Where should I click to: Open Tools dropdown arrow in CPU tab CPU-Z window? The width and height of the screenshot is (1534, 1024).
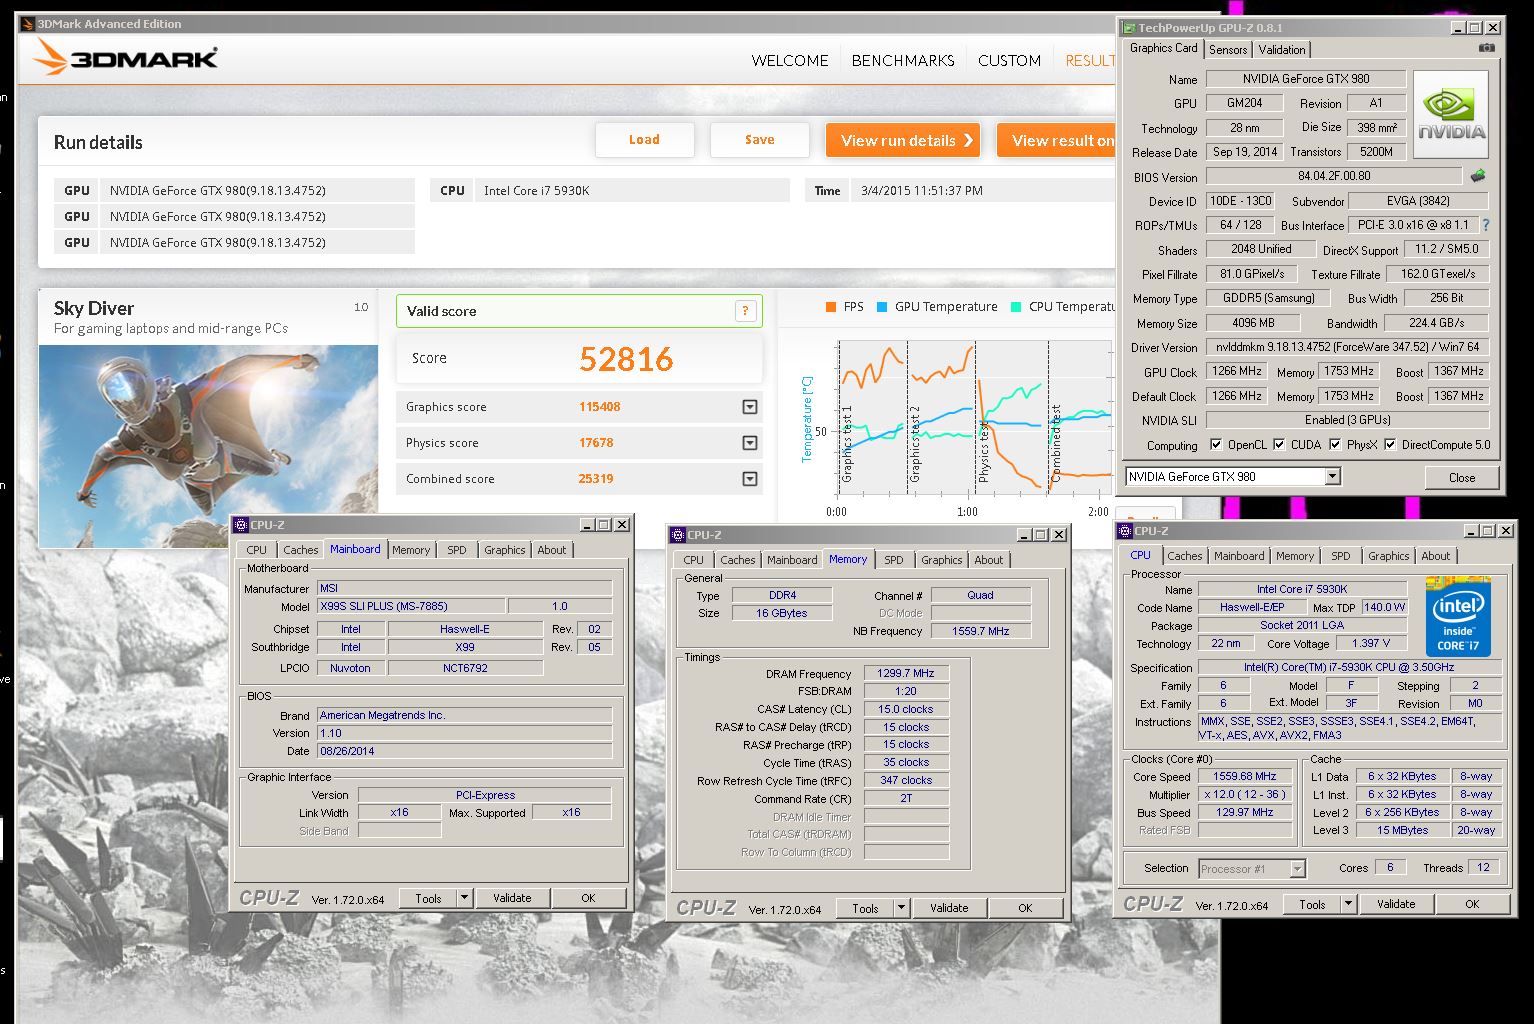click(1348, 904)
